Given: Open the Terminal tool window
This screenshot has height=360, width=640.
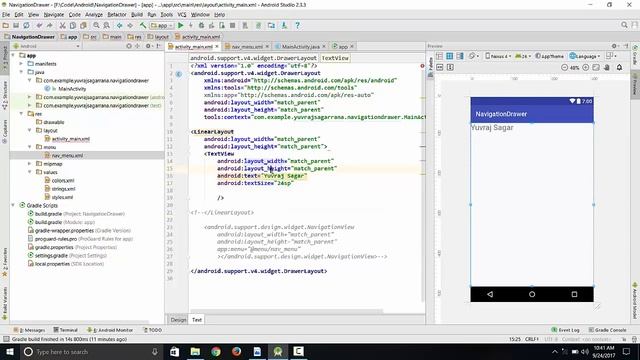Looking at the screenshot, I should click(65, 330).
